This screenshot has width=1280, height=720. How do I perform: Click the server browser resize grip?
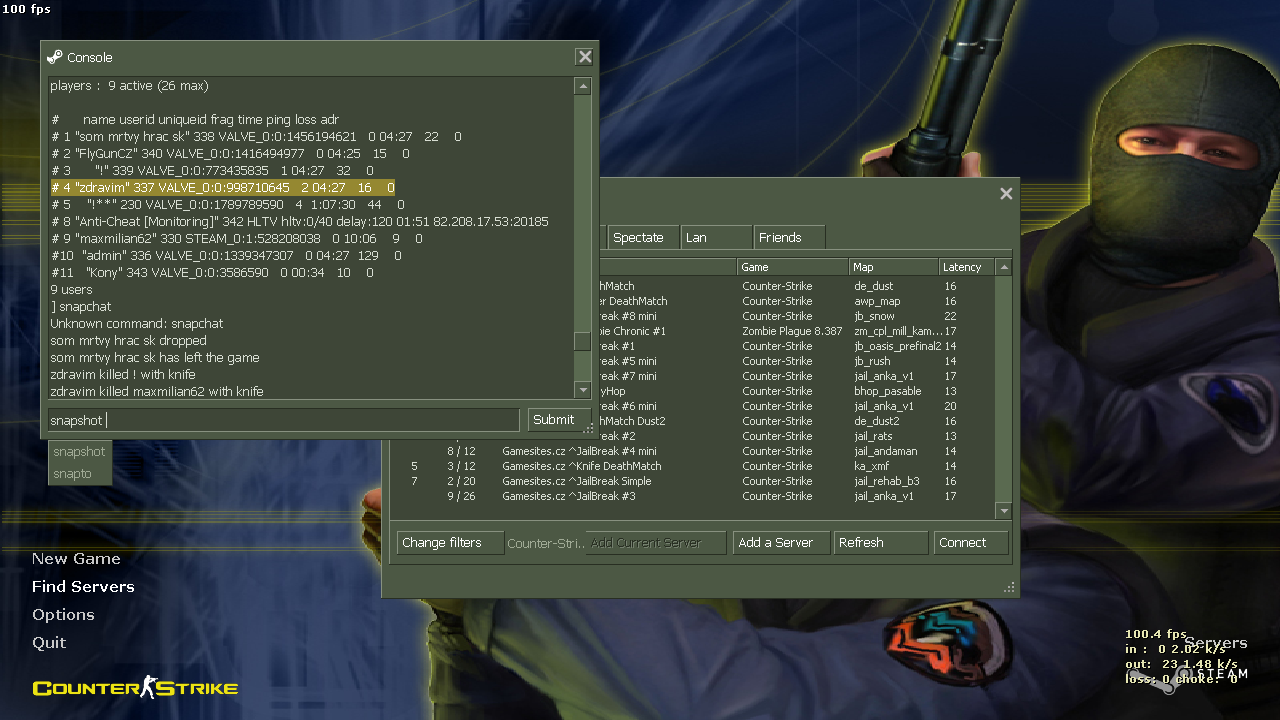[x=1009, y=588]
